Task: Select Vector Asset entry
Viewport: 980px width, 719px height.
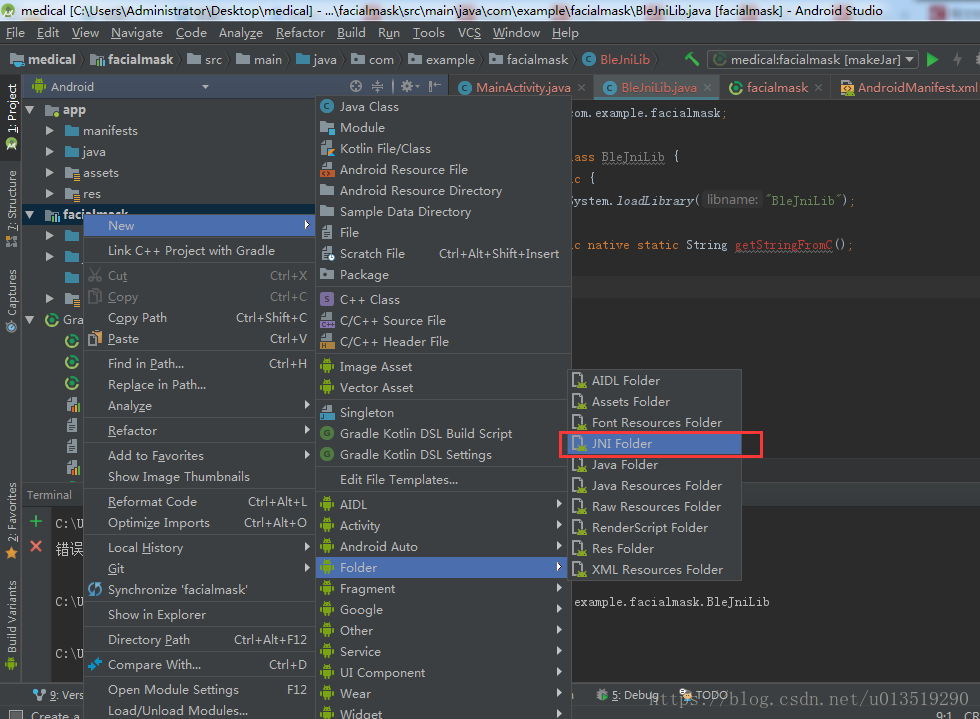Action: pos(444,388)
